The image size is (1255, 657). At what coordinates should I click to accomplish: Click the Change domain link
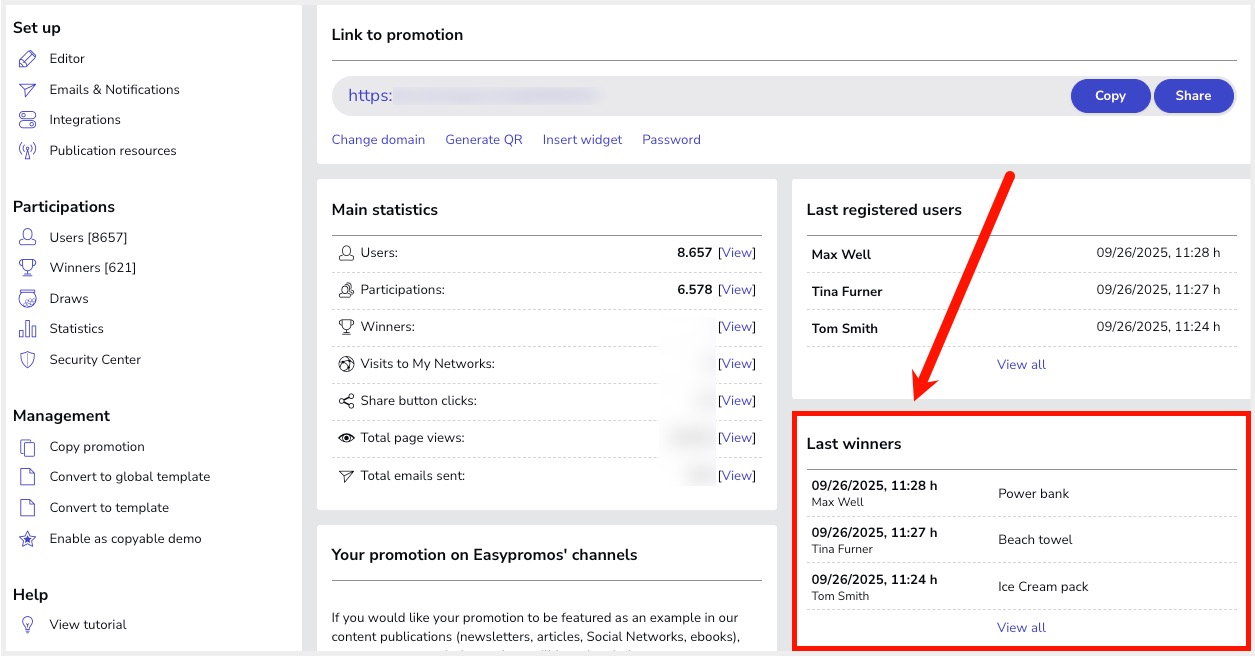coord(378,140)
